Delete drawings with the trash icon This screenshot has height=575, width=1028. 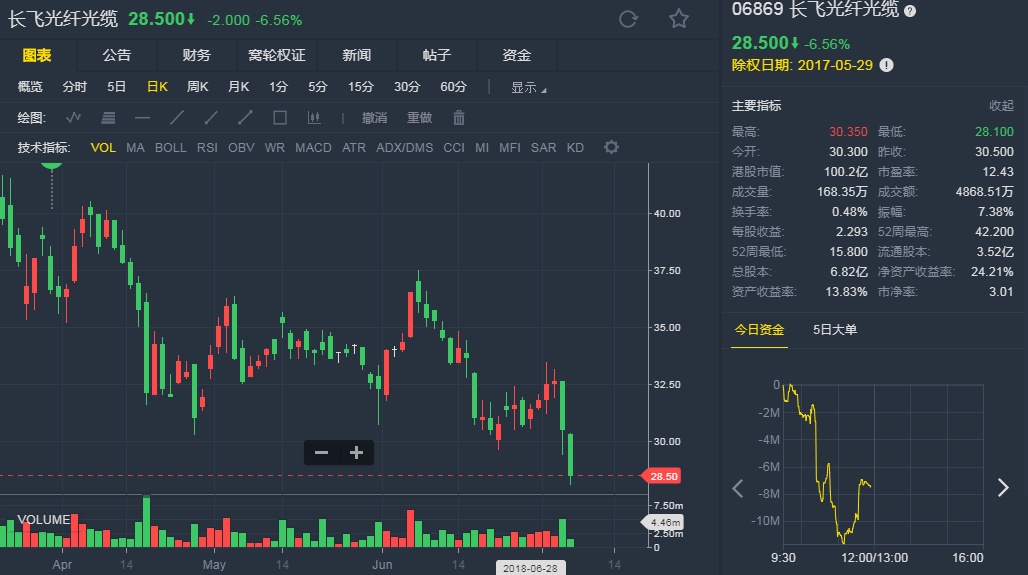459,118
